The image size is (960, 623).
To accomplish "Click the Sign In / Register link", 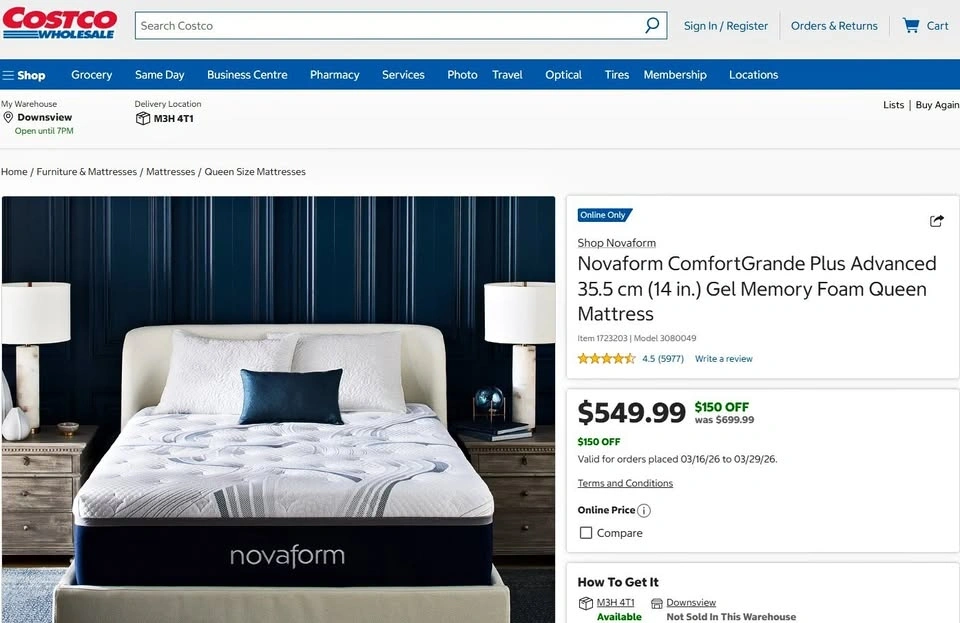I will [726, 26].
